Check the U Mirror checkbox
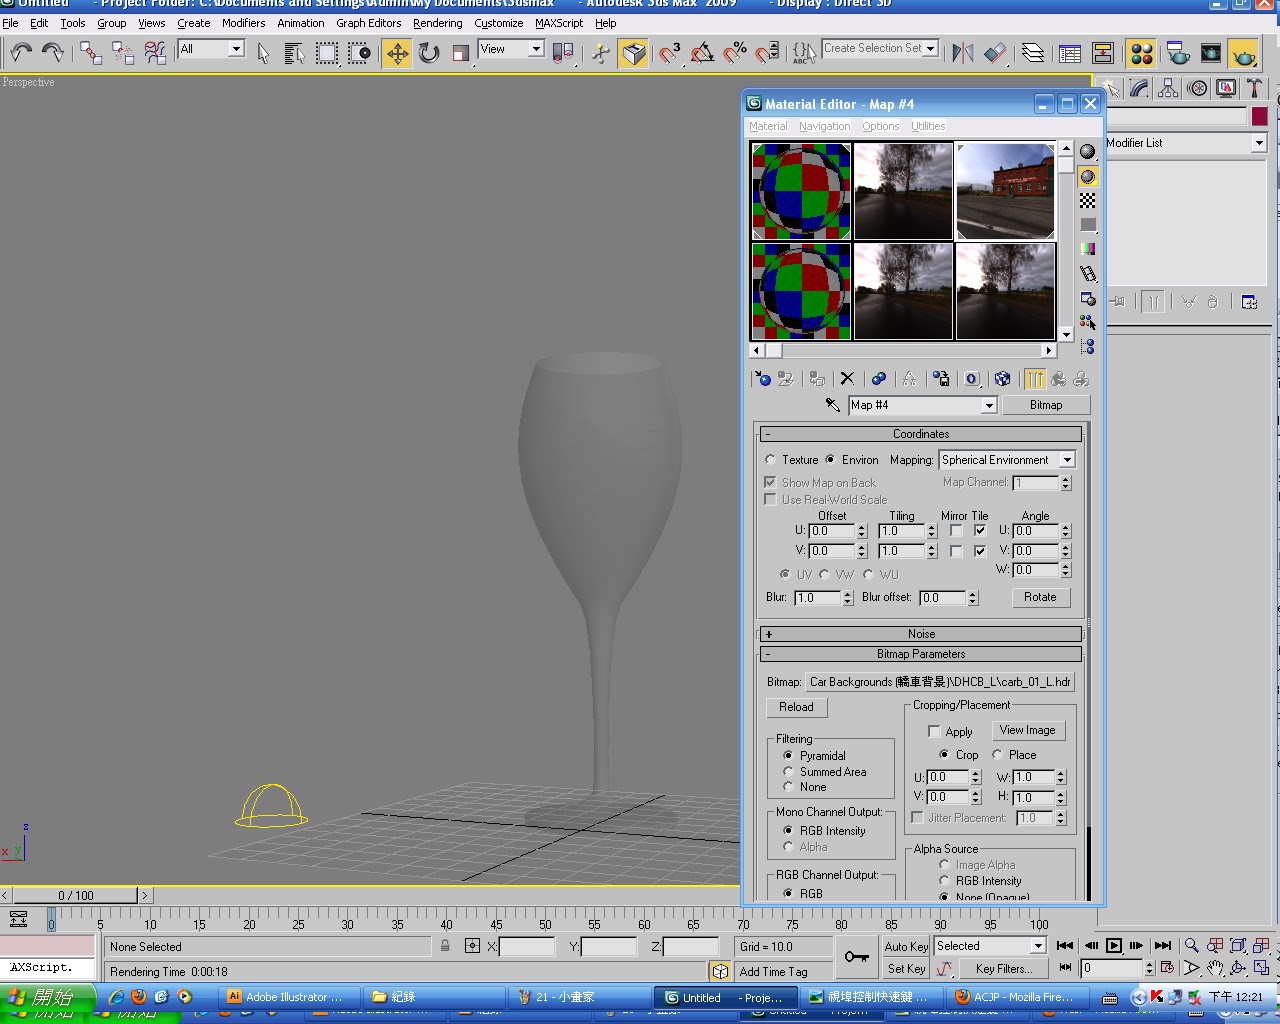This screenshot has height=1024, width=1280. point(956,531)
